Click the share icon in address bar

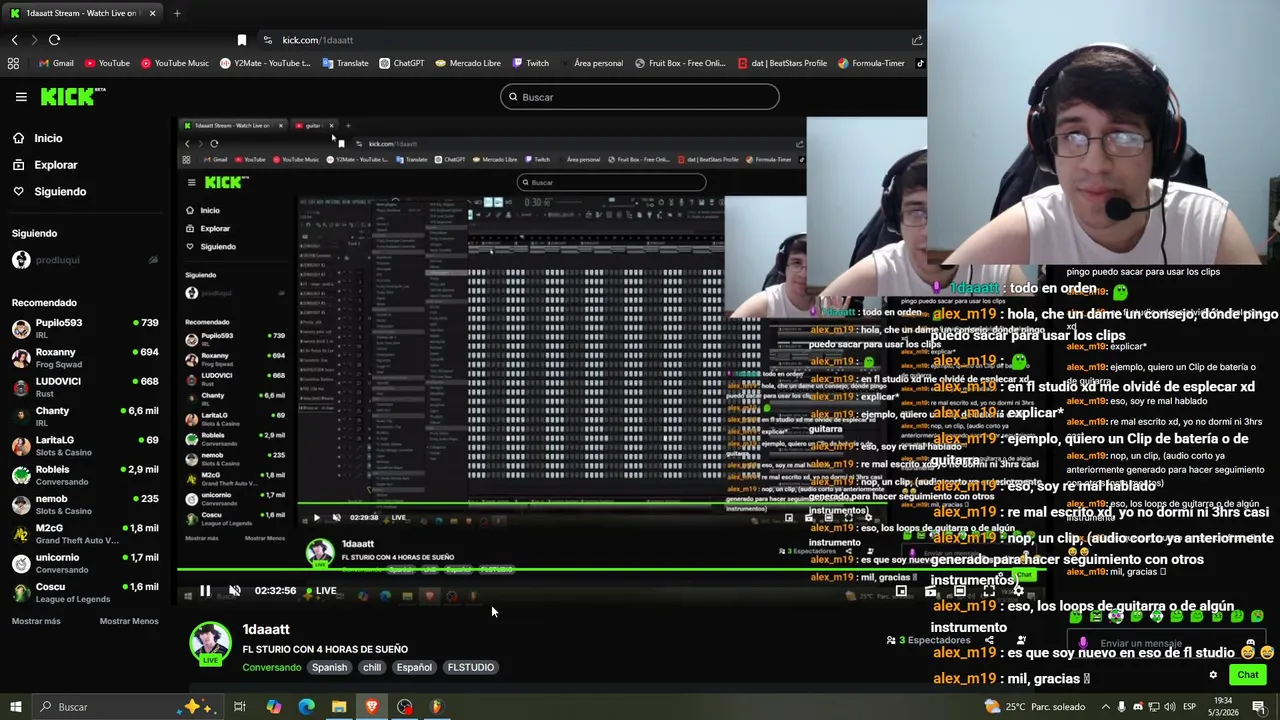pyautogui.click(x=916, y=40)
